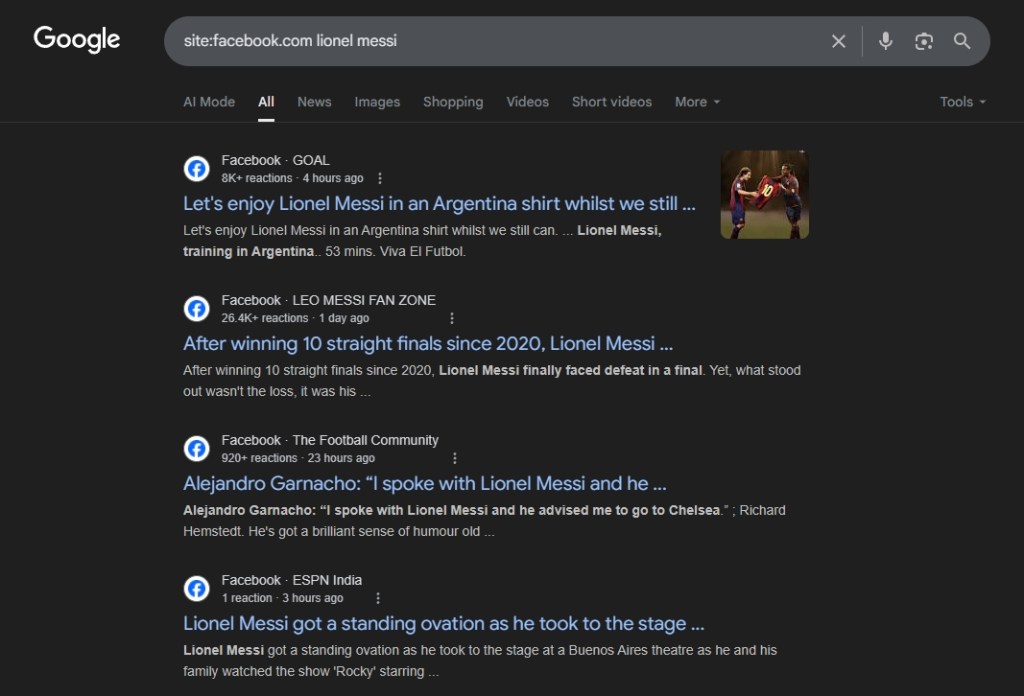Viewport: 1024px width, 696px height.
Task: Click "Facebook · The Football Community" source text
Action: point(330,440)
